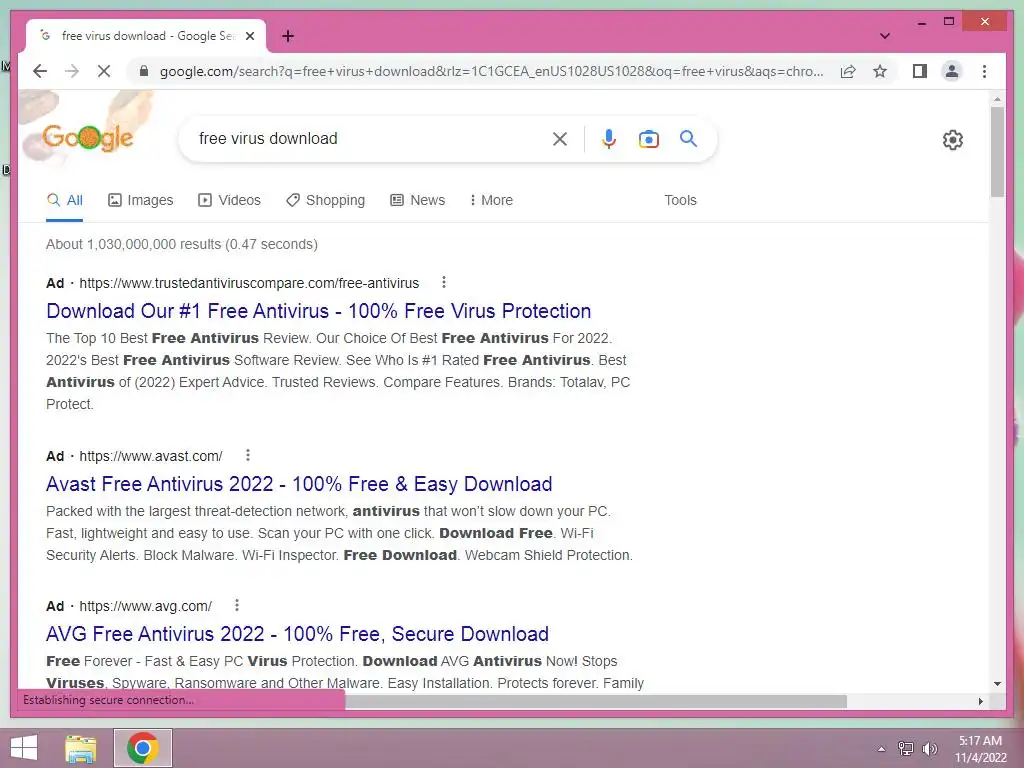This screenshot has width=1024, height=768.
Task: Click the trustedantiviruscompare.com ad URL
Action: point(249,283)
